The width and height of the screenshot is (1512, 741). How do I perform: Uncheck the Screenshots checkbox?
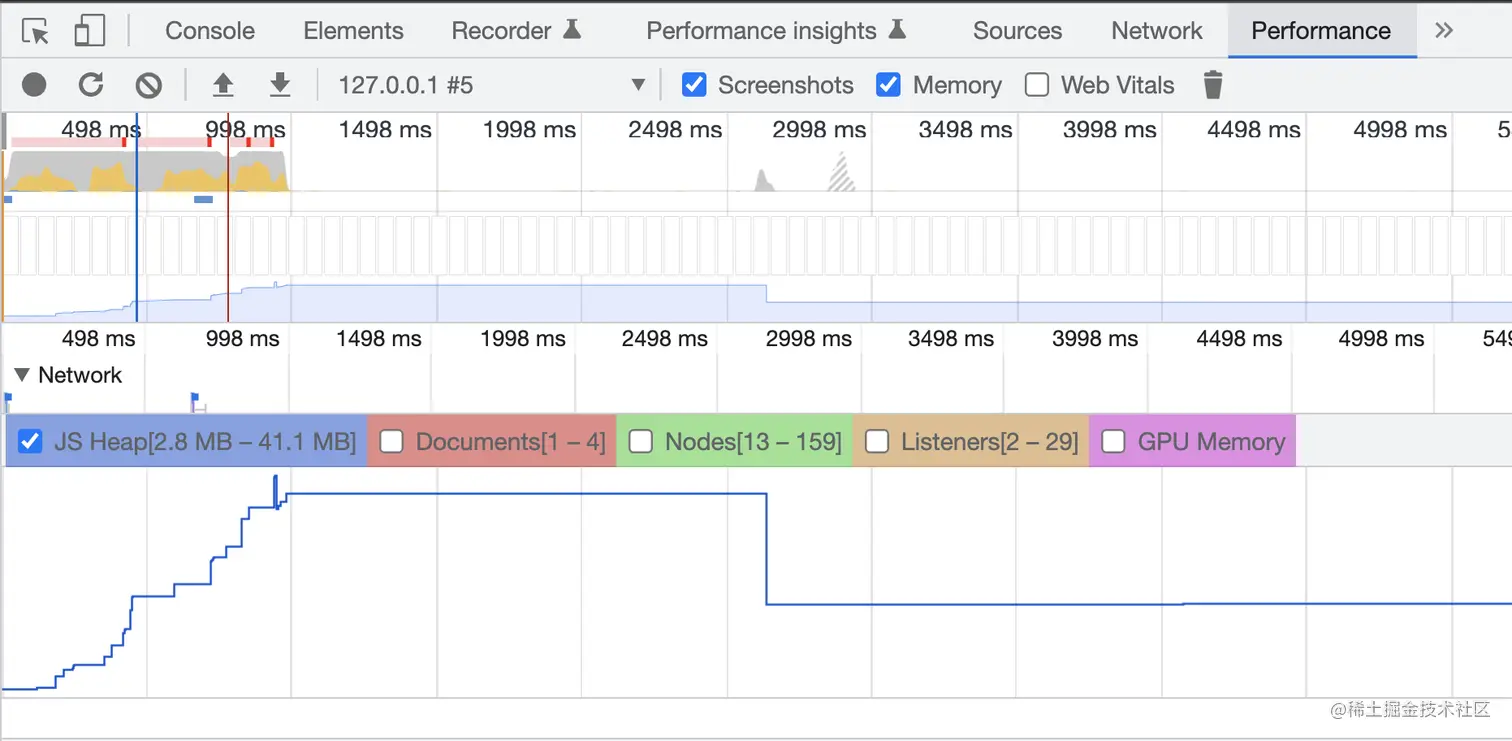coord(694,85)
